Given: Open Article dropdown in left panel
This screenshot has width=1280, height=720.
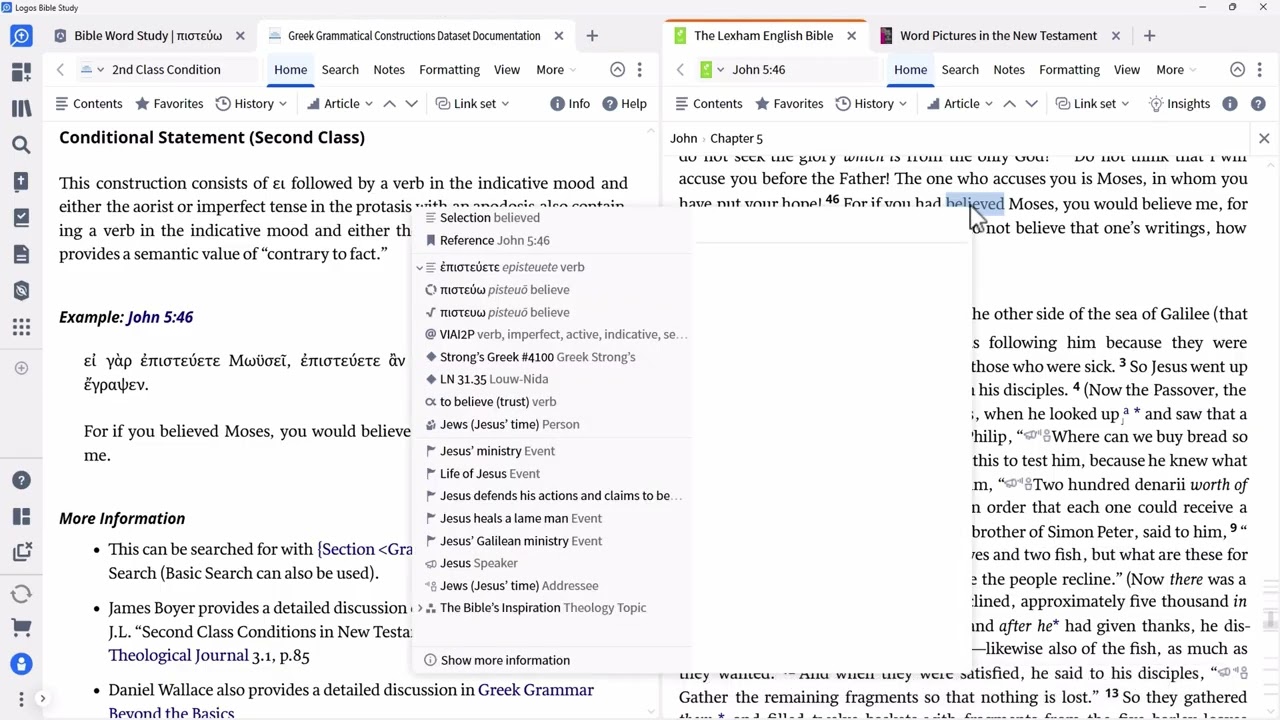Looking at the screenshot, I should coord(340,104).
